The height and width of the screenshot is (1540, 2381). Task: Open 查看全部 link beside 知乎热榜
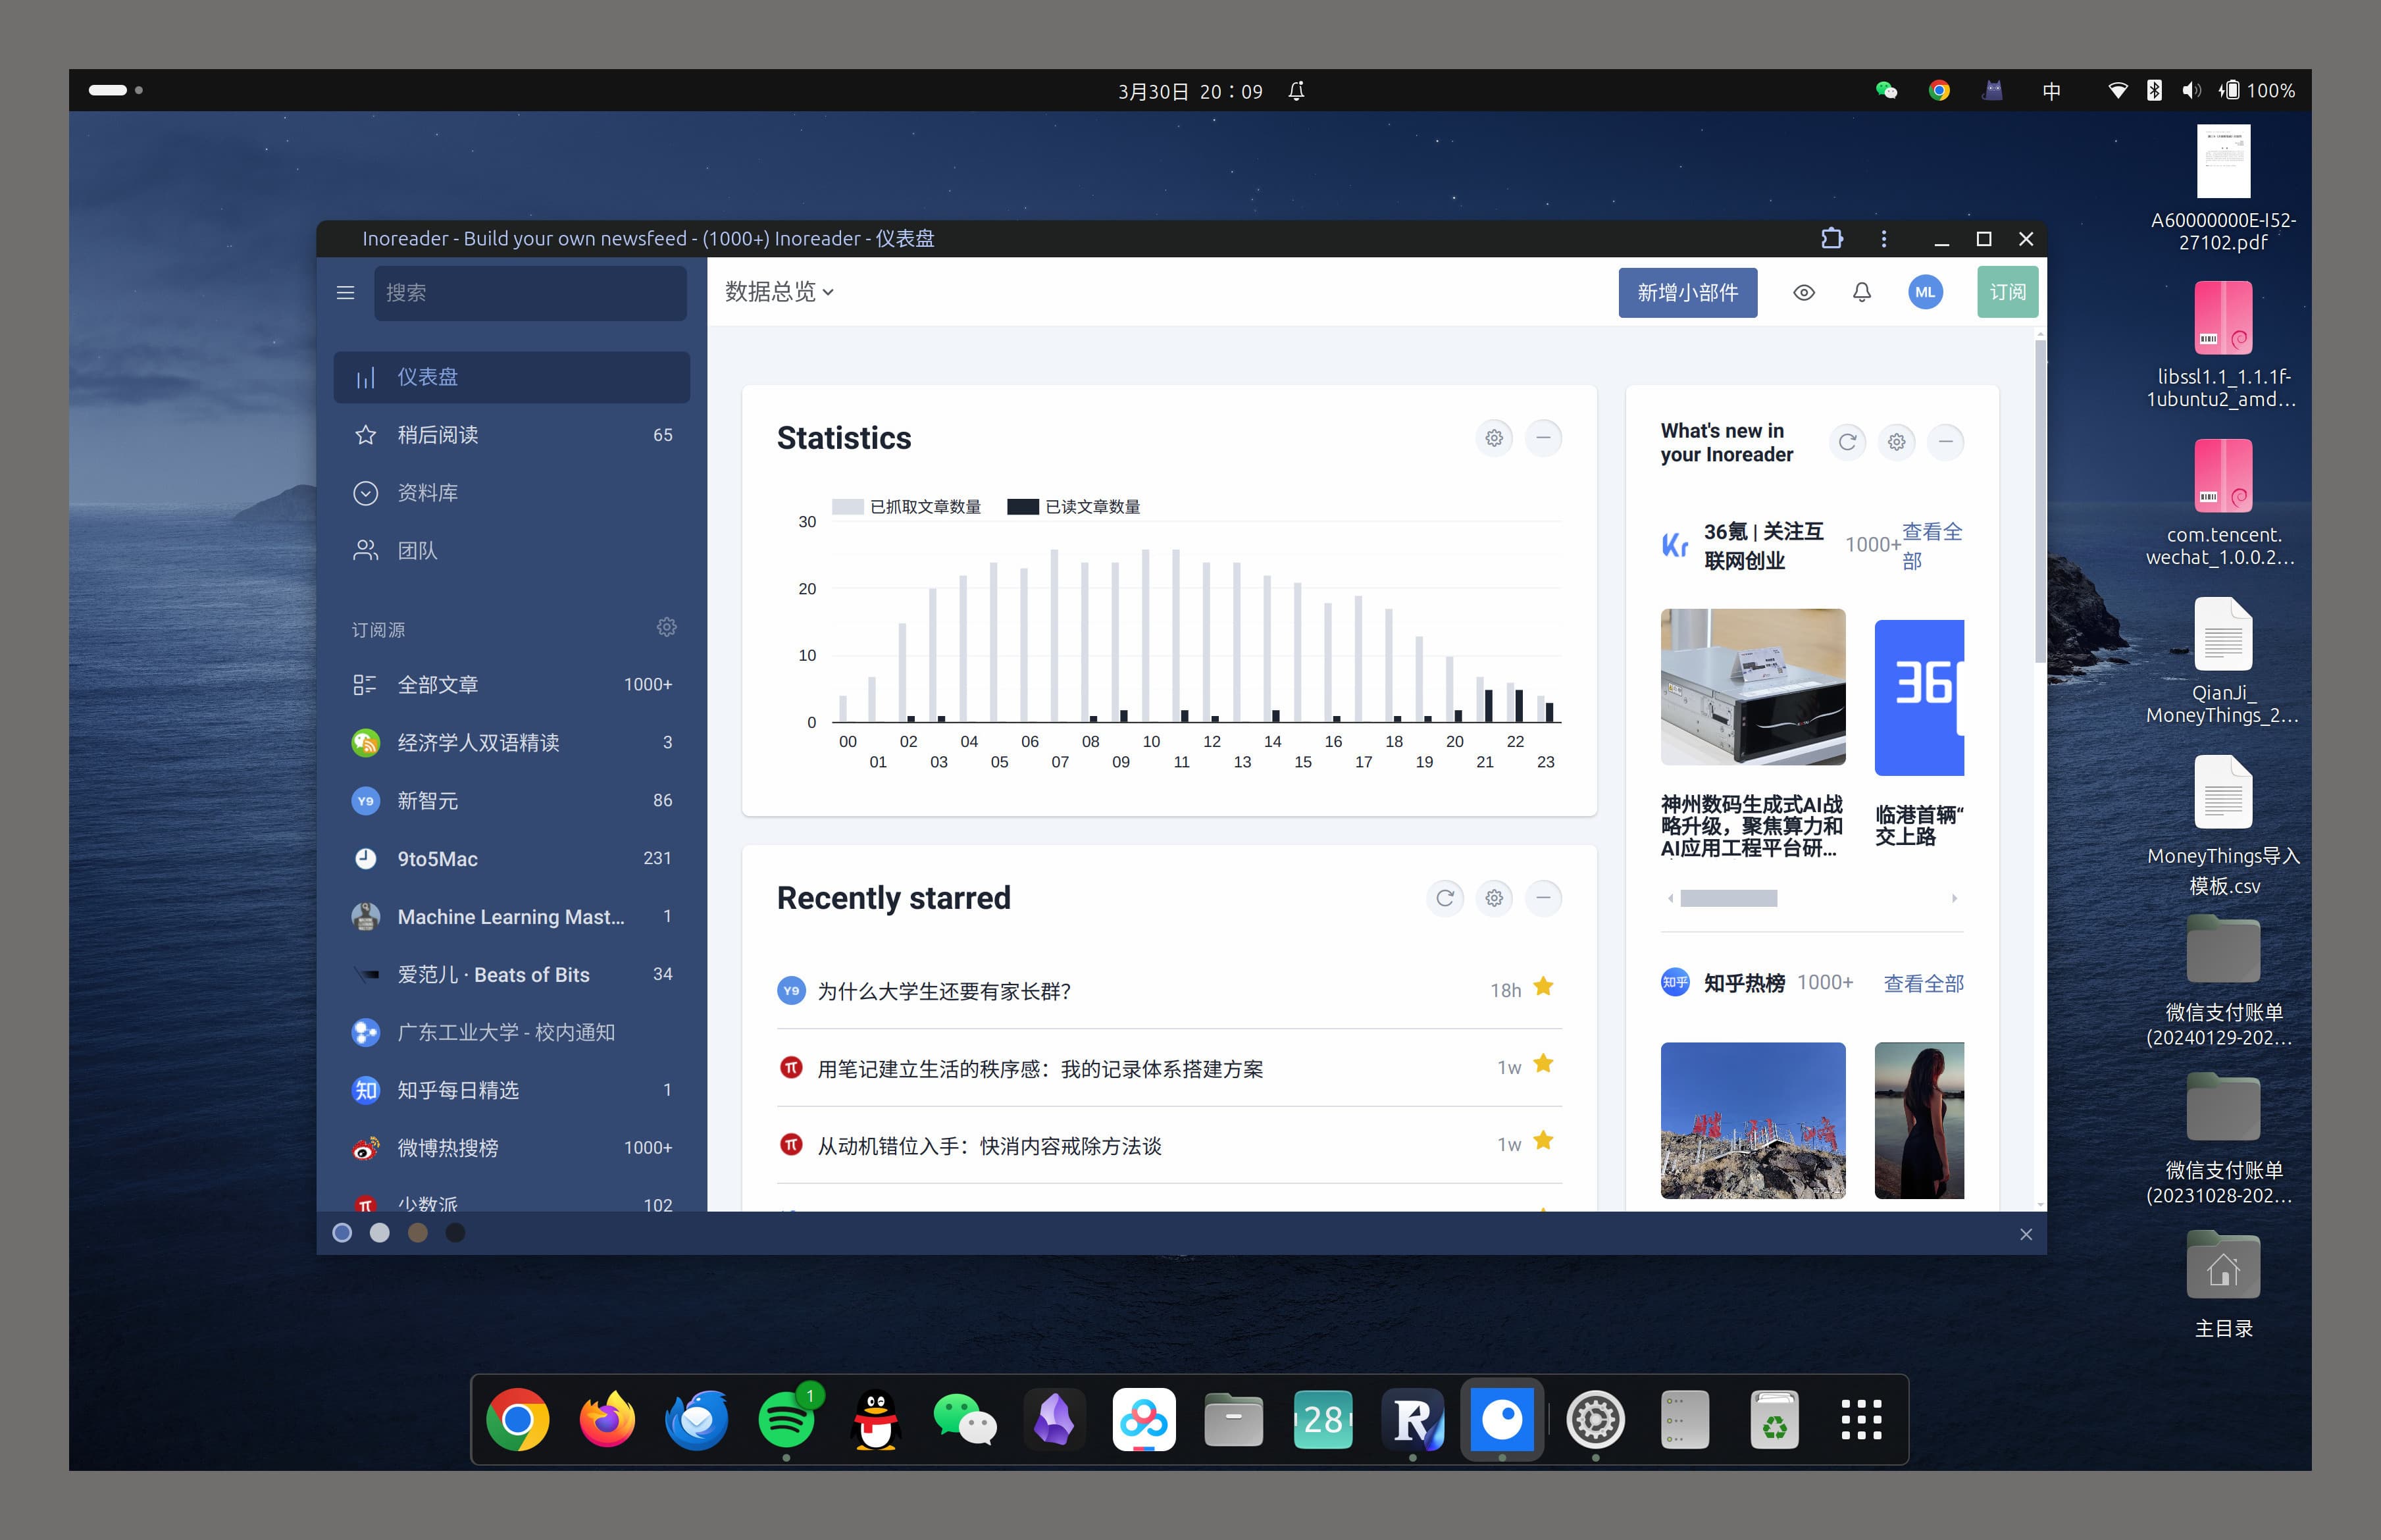click(x=1924, y=983)
